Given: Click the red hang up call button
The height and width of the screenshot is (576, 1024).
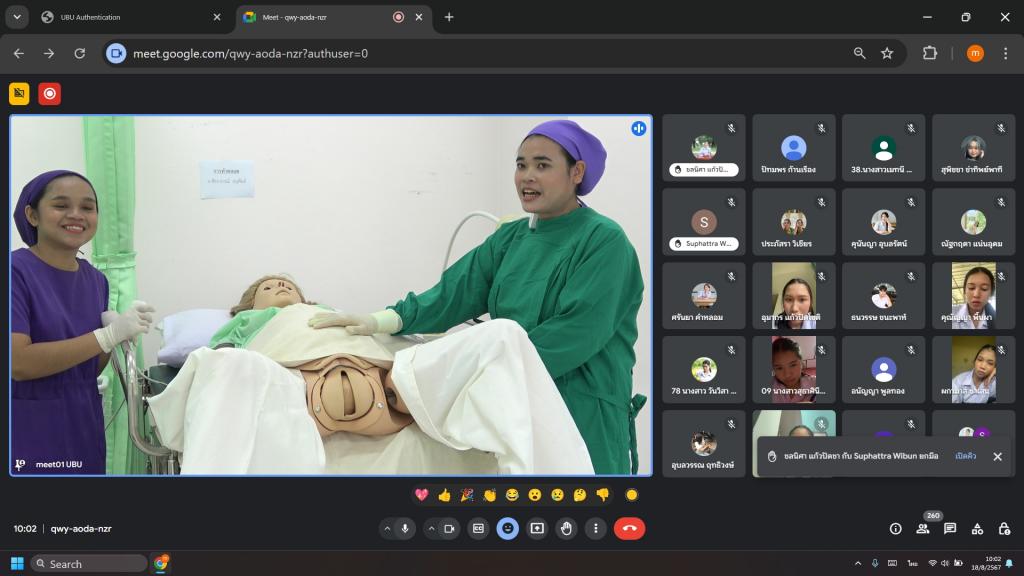Looking at the screenshot, I should [629, 528].
